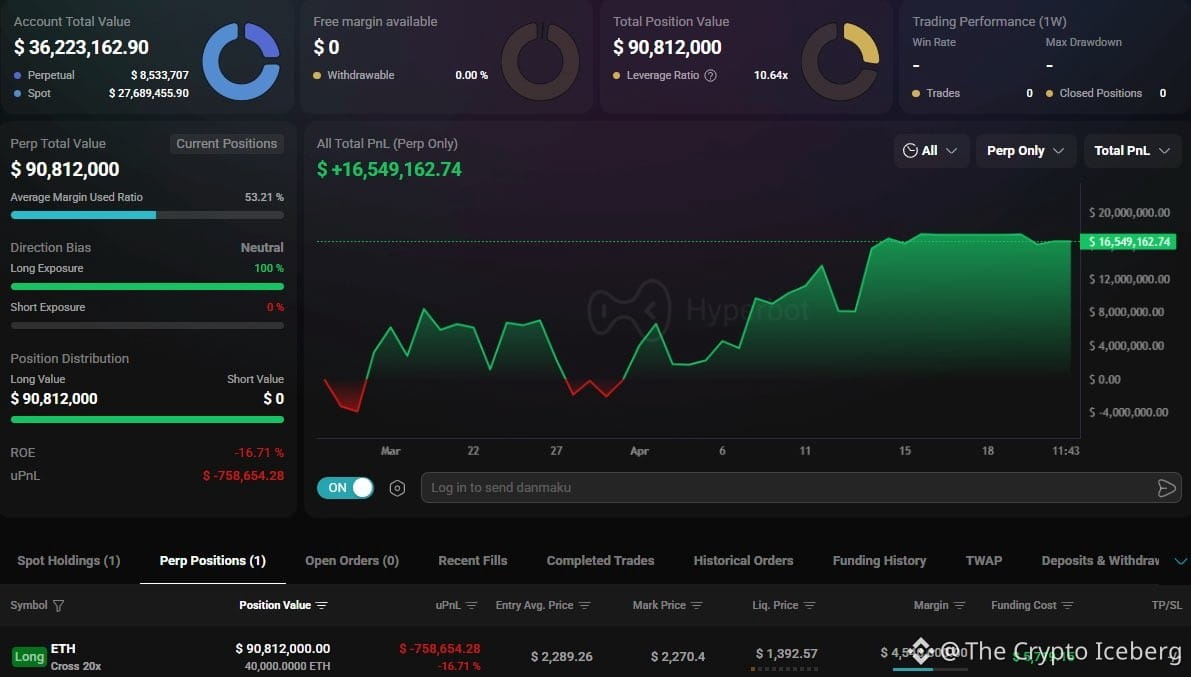Click the Long badge on ETH row
The image size is (1191, 677).
click(30, 656)
